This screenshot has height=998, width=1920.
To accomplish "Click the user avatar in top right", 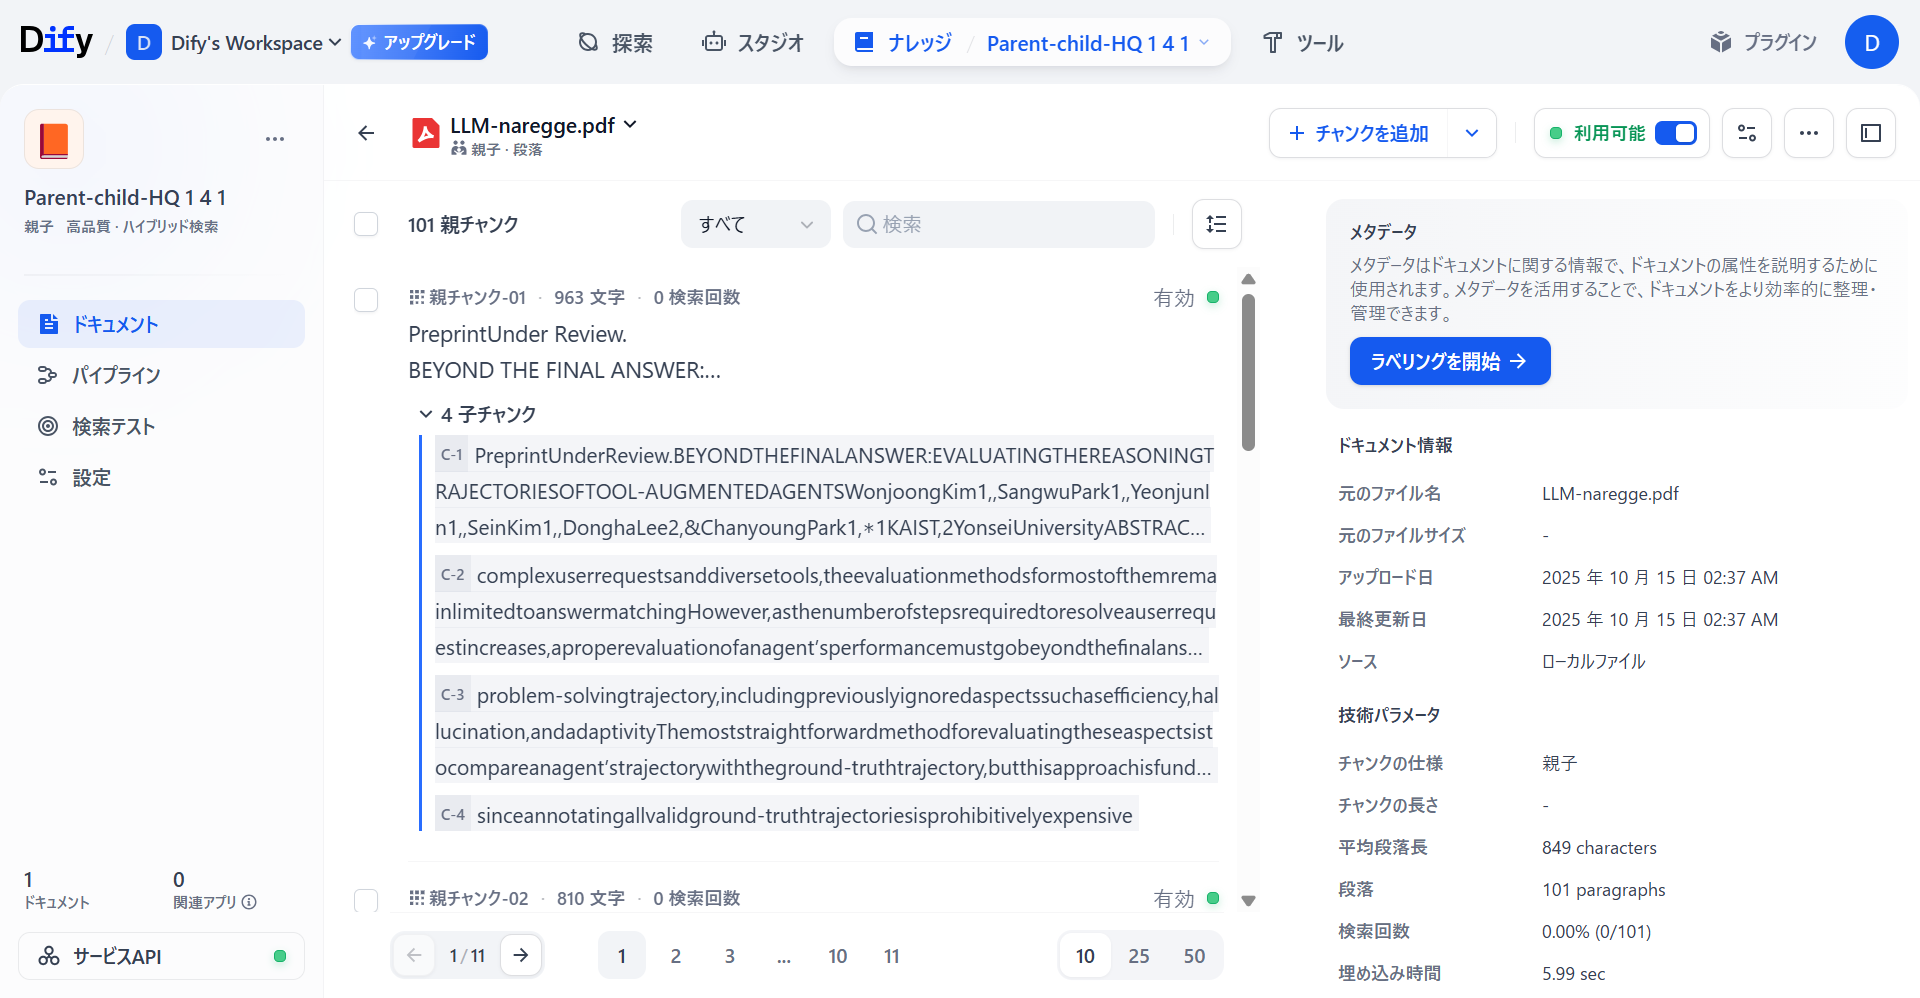I will pos(1871,43).
